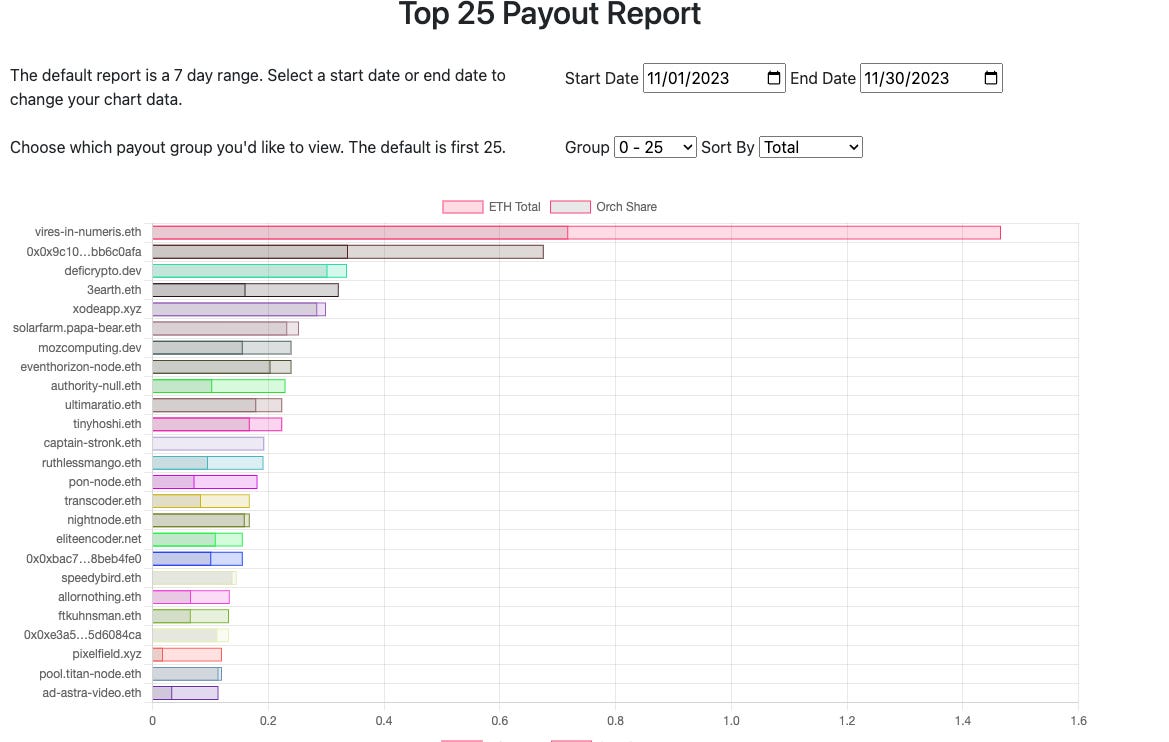Click the authority-null.eth bar
The image size is (1169, 742).
point(219,386)
